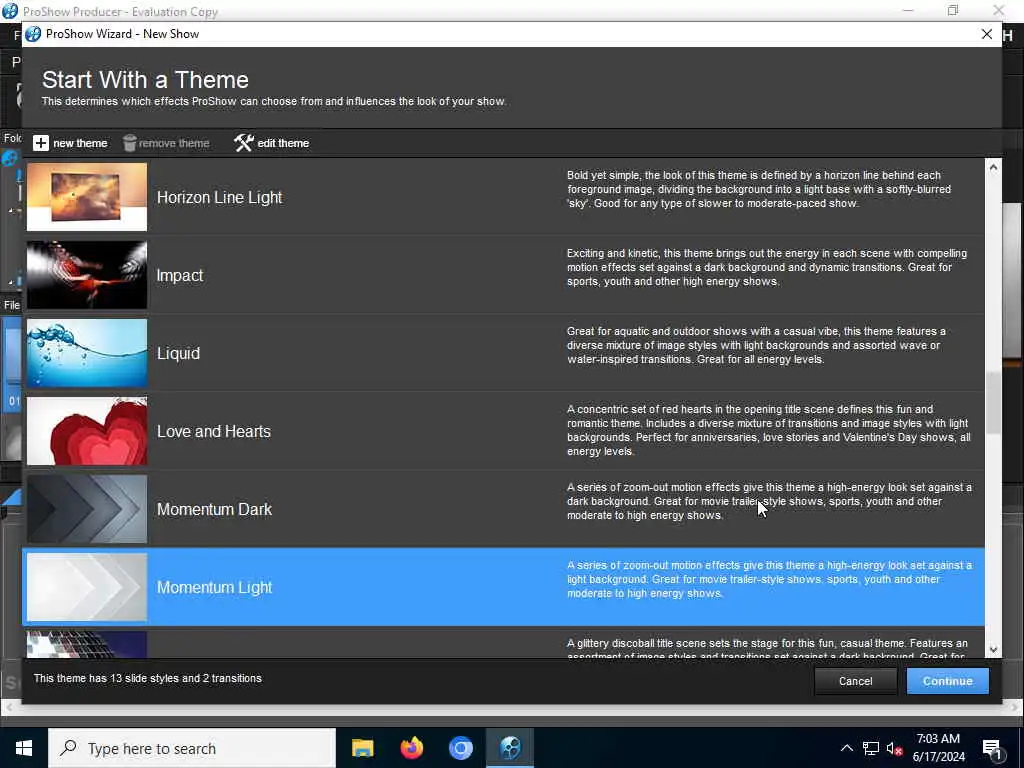Click the Momentum Dark description text
Screen dimensions: 1024x768
point(769,502)
